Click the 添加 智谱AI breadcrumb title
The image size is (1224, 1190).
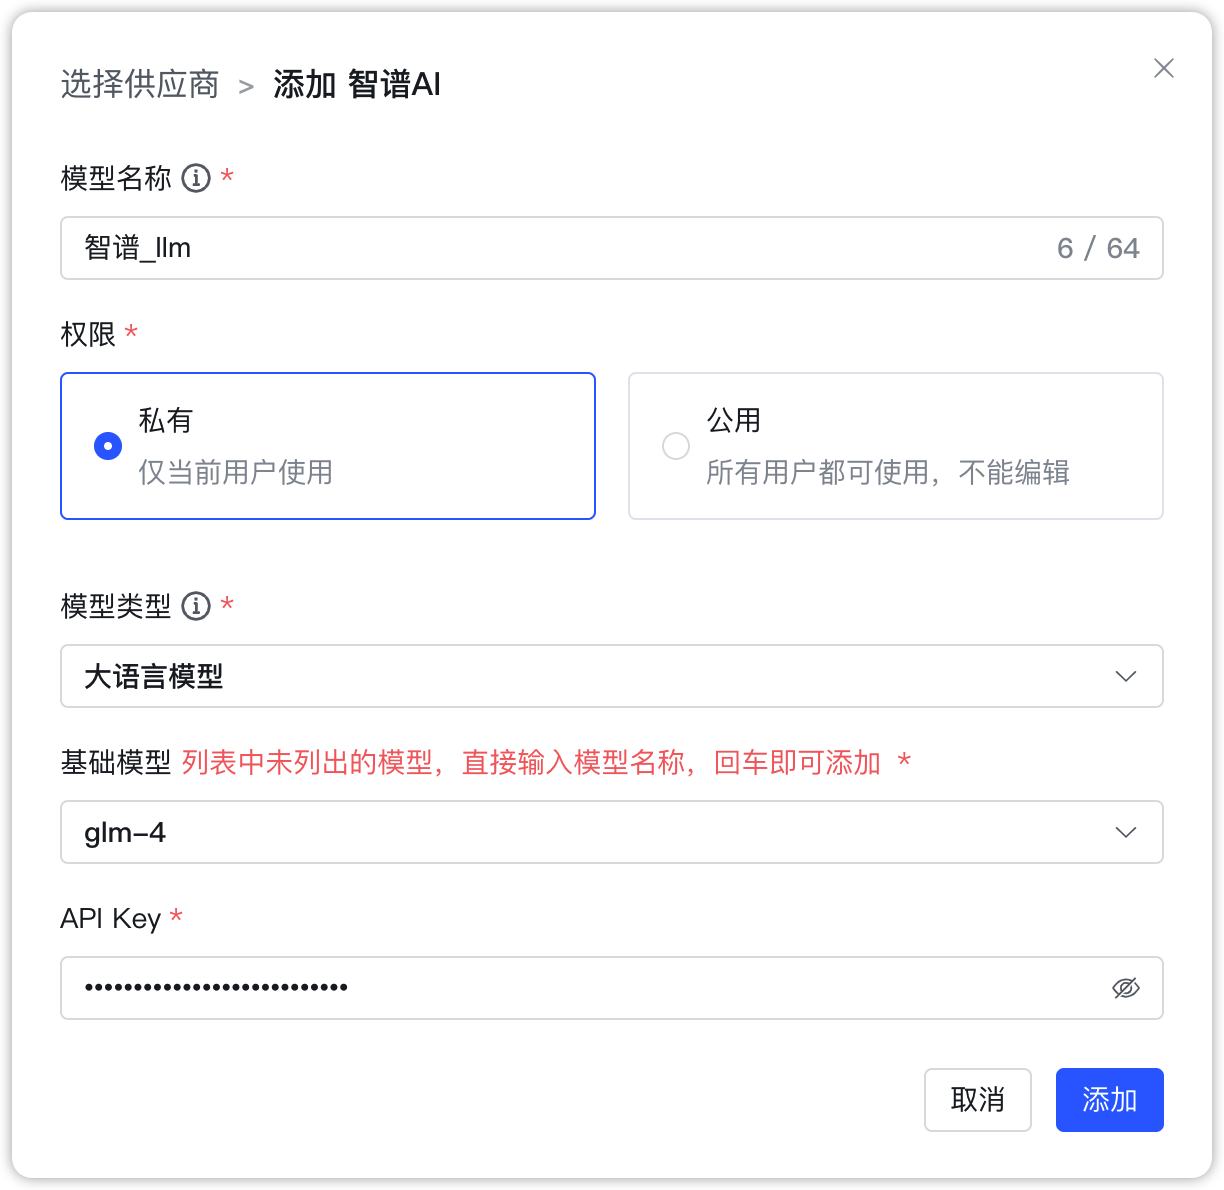coord(358,85)
